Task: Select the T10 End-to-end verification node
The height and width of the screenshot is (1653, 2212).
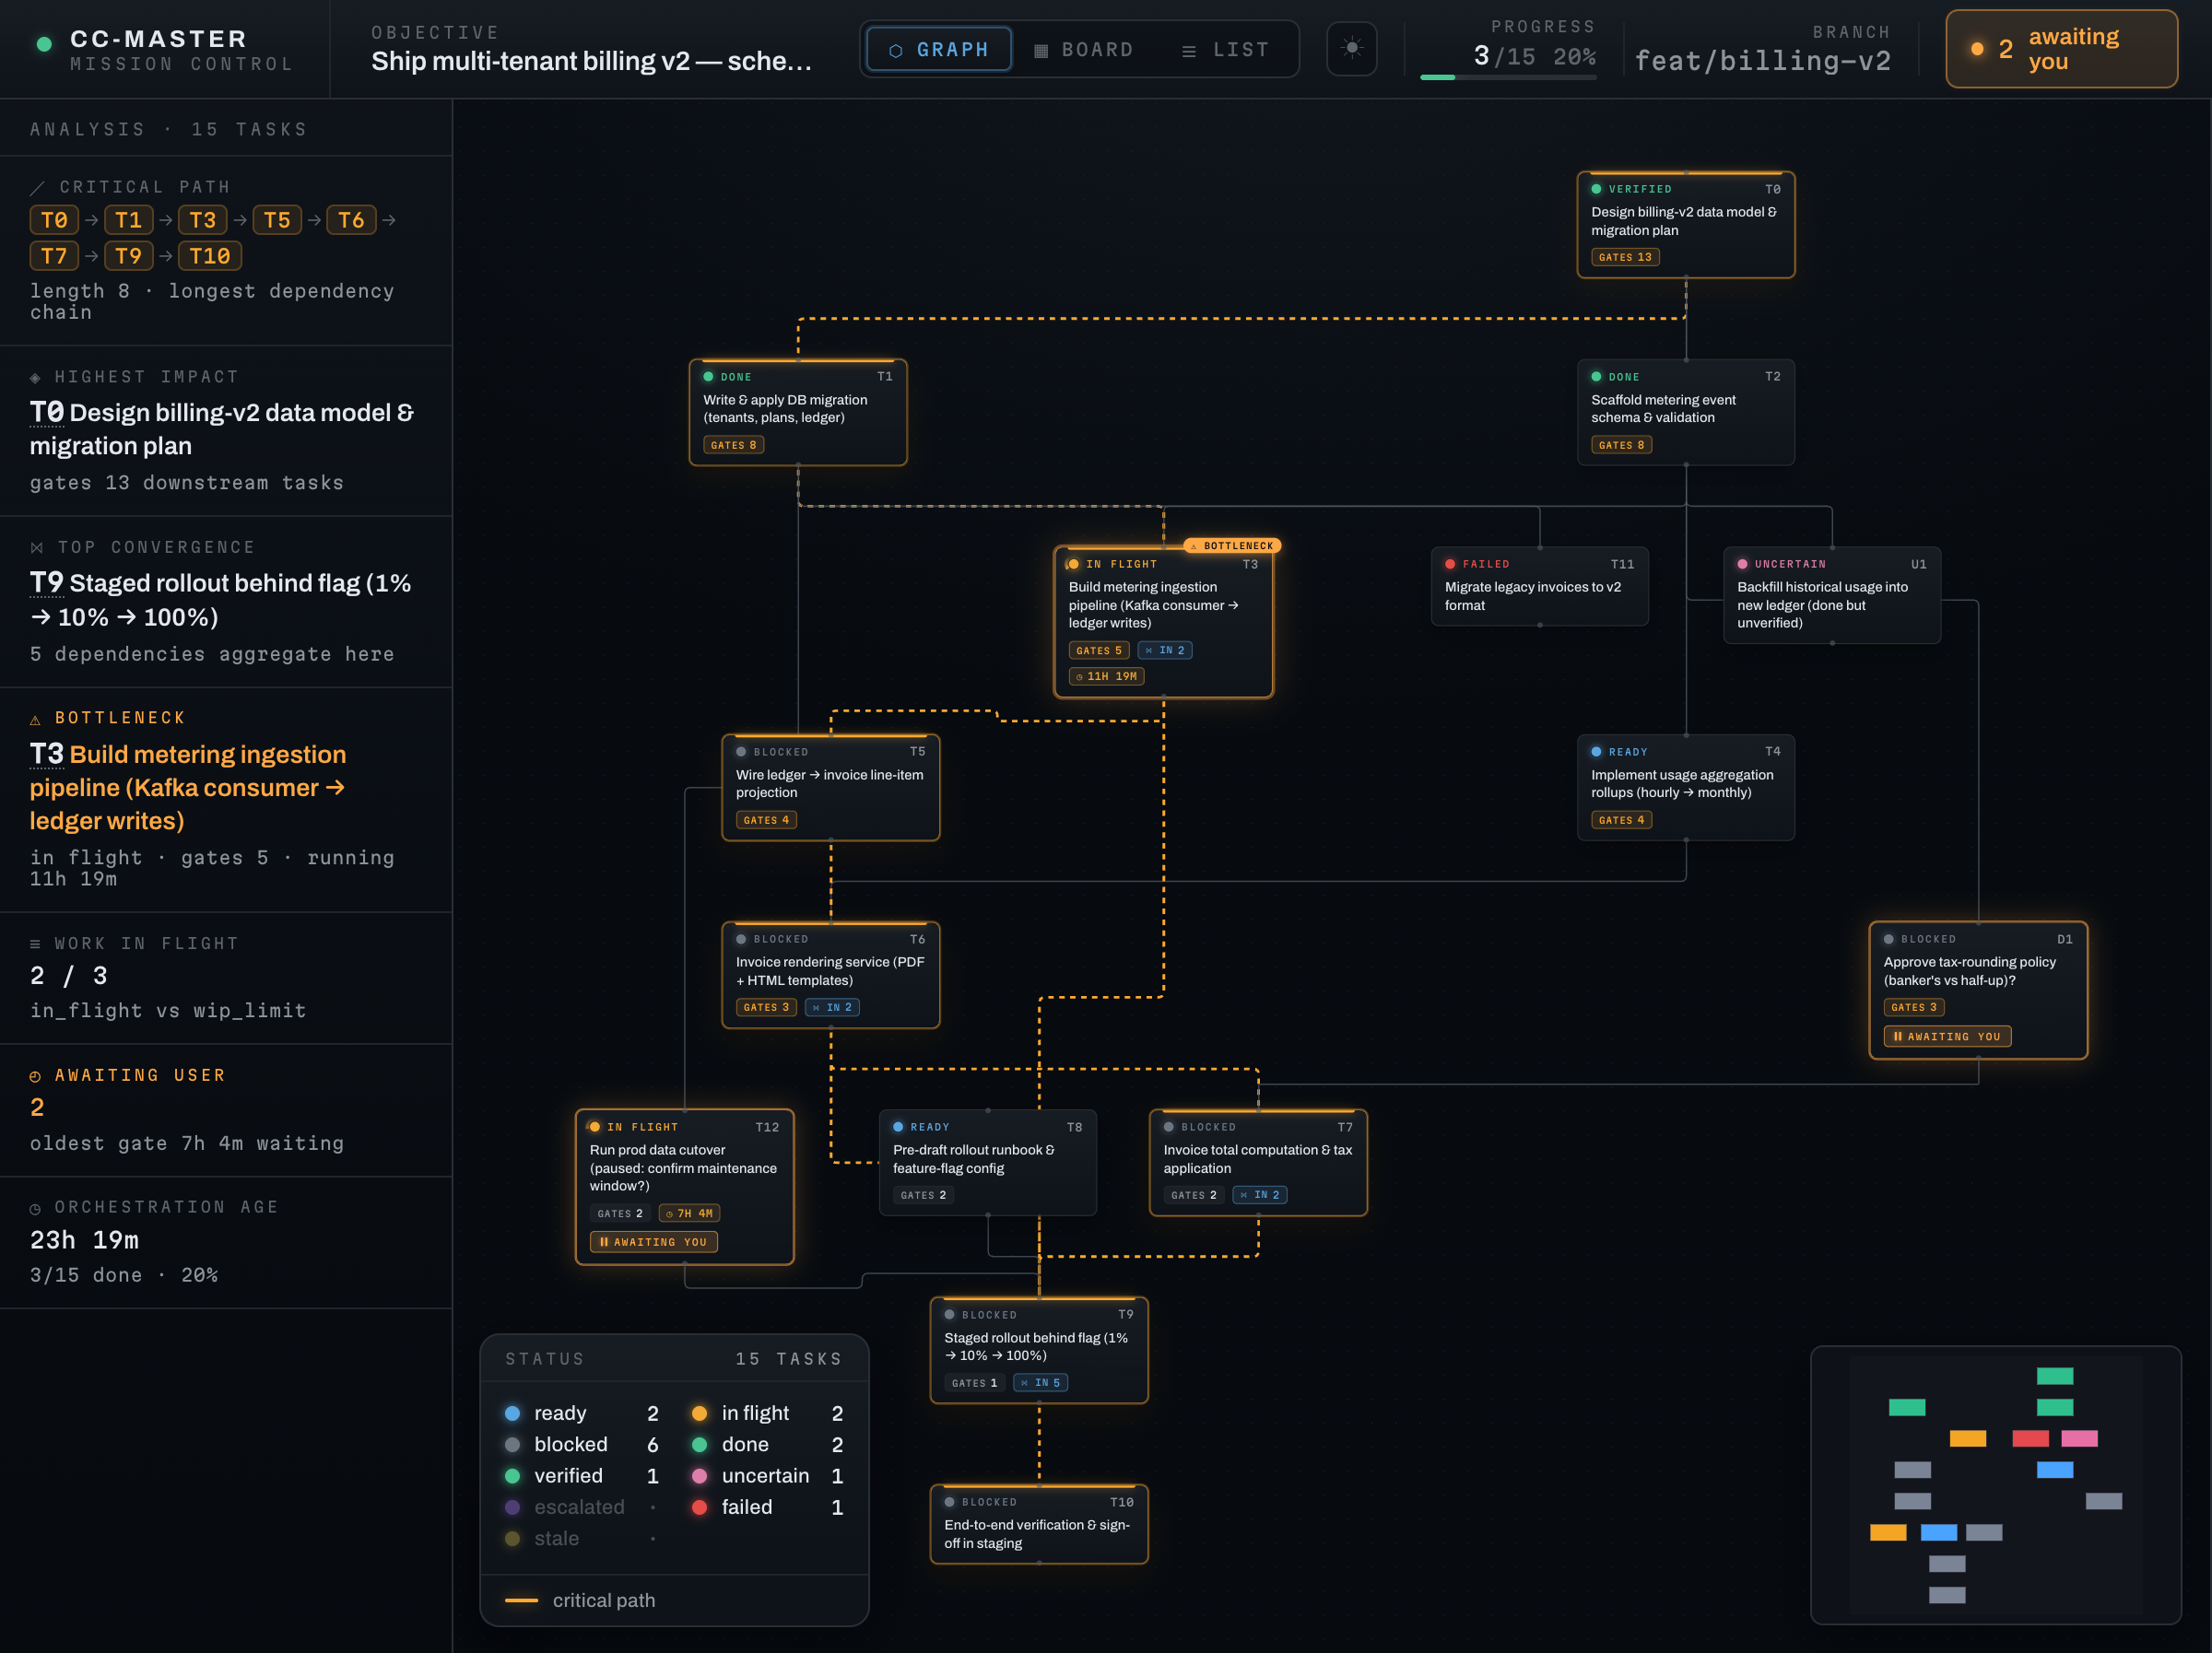Action: (1039, 1525)
